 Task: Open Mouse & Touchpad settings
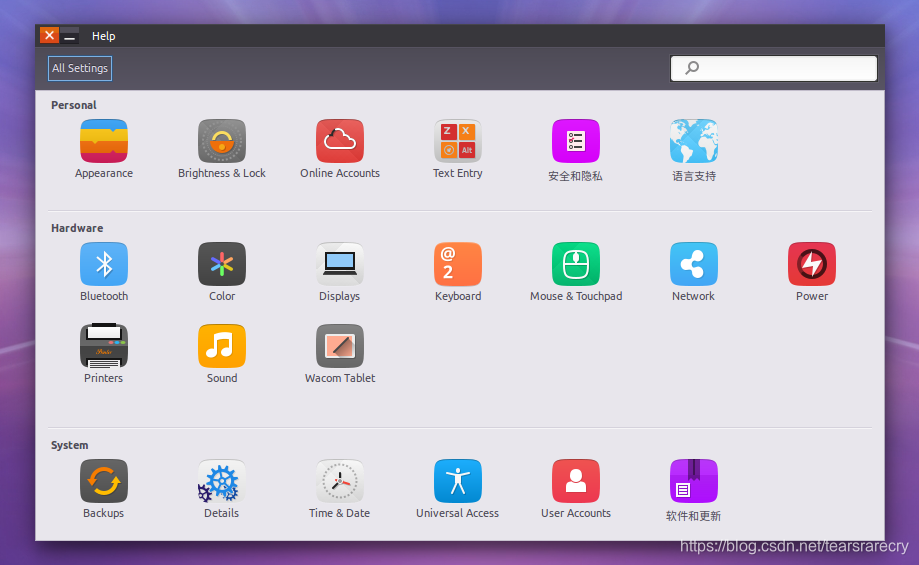click(576, 264)
